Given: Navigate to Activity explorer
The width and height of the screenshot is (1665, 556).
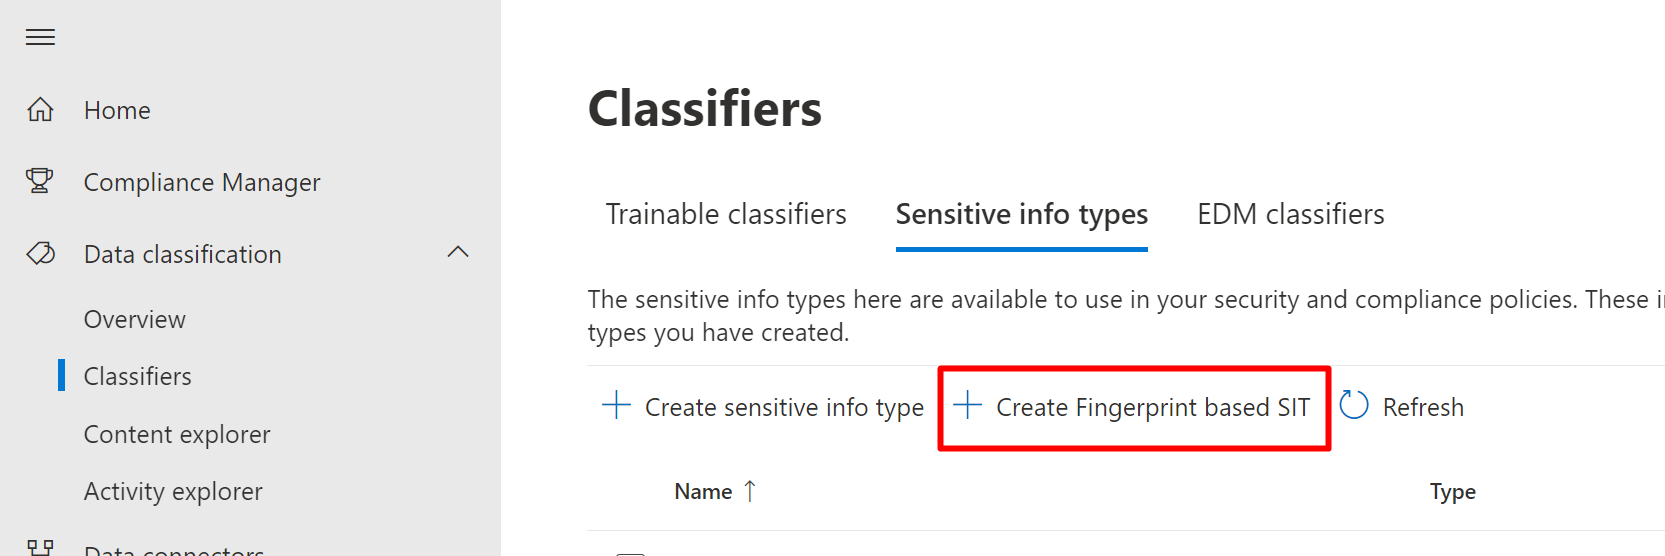Looking at the screenshot, I should point(173,491).
